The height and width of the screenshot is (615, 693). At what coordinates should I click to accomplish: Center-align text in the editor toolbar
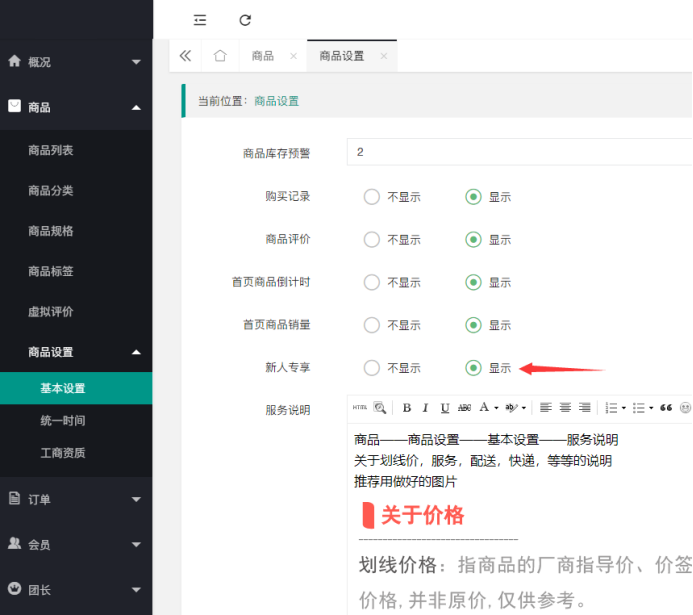pyautogui.click(x=565, y=408)
